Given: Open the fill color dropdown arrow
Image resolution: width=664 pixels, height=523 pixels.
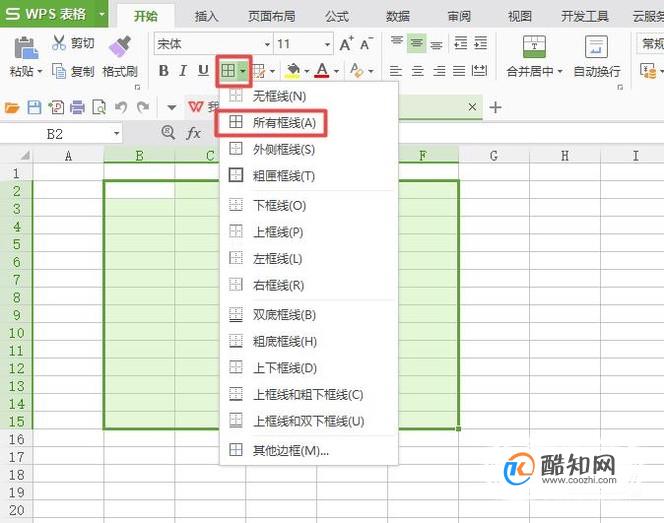Looking at the screenshot, I should tap(307, 71).
